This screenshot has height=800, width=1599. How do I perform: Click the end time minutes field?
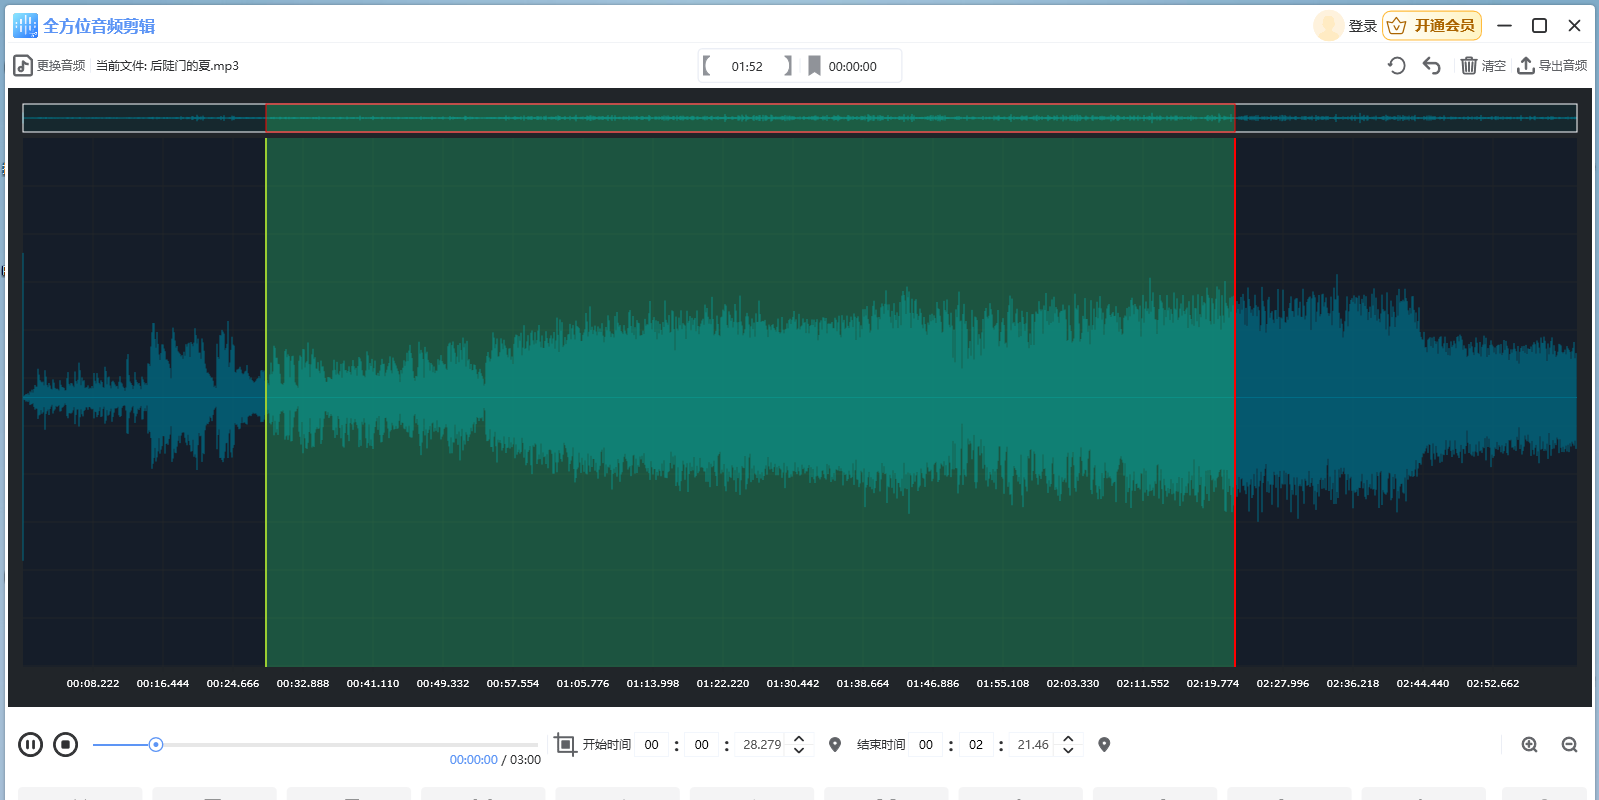(x=976, y=744)
